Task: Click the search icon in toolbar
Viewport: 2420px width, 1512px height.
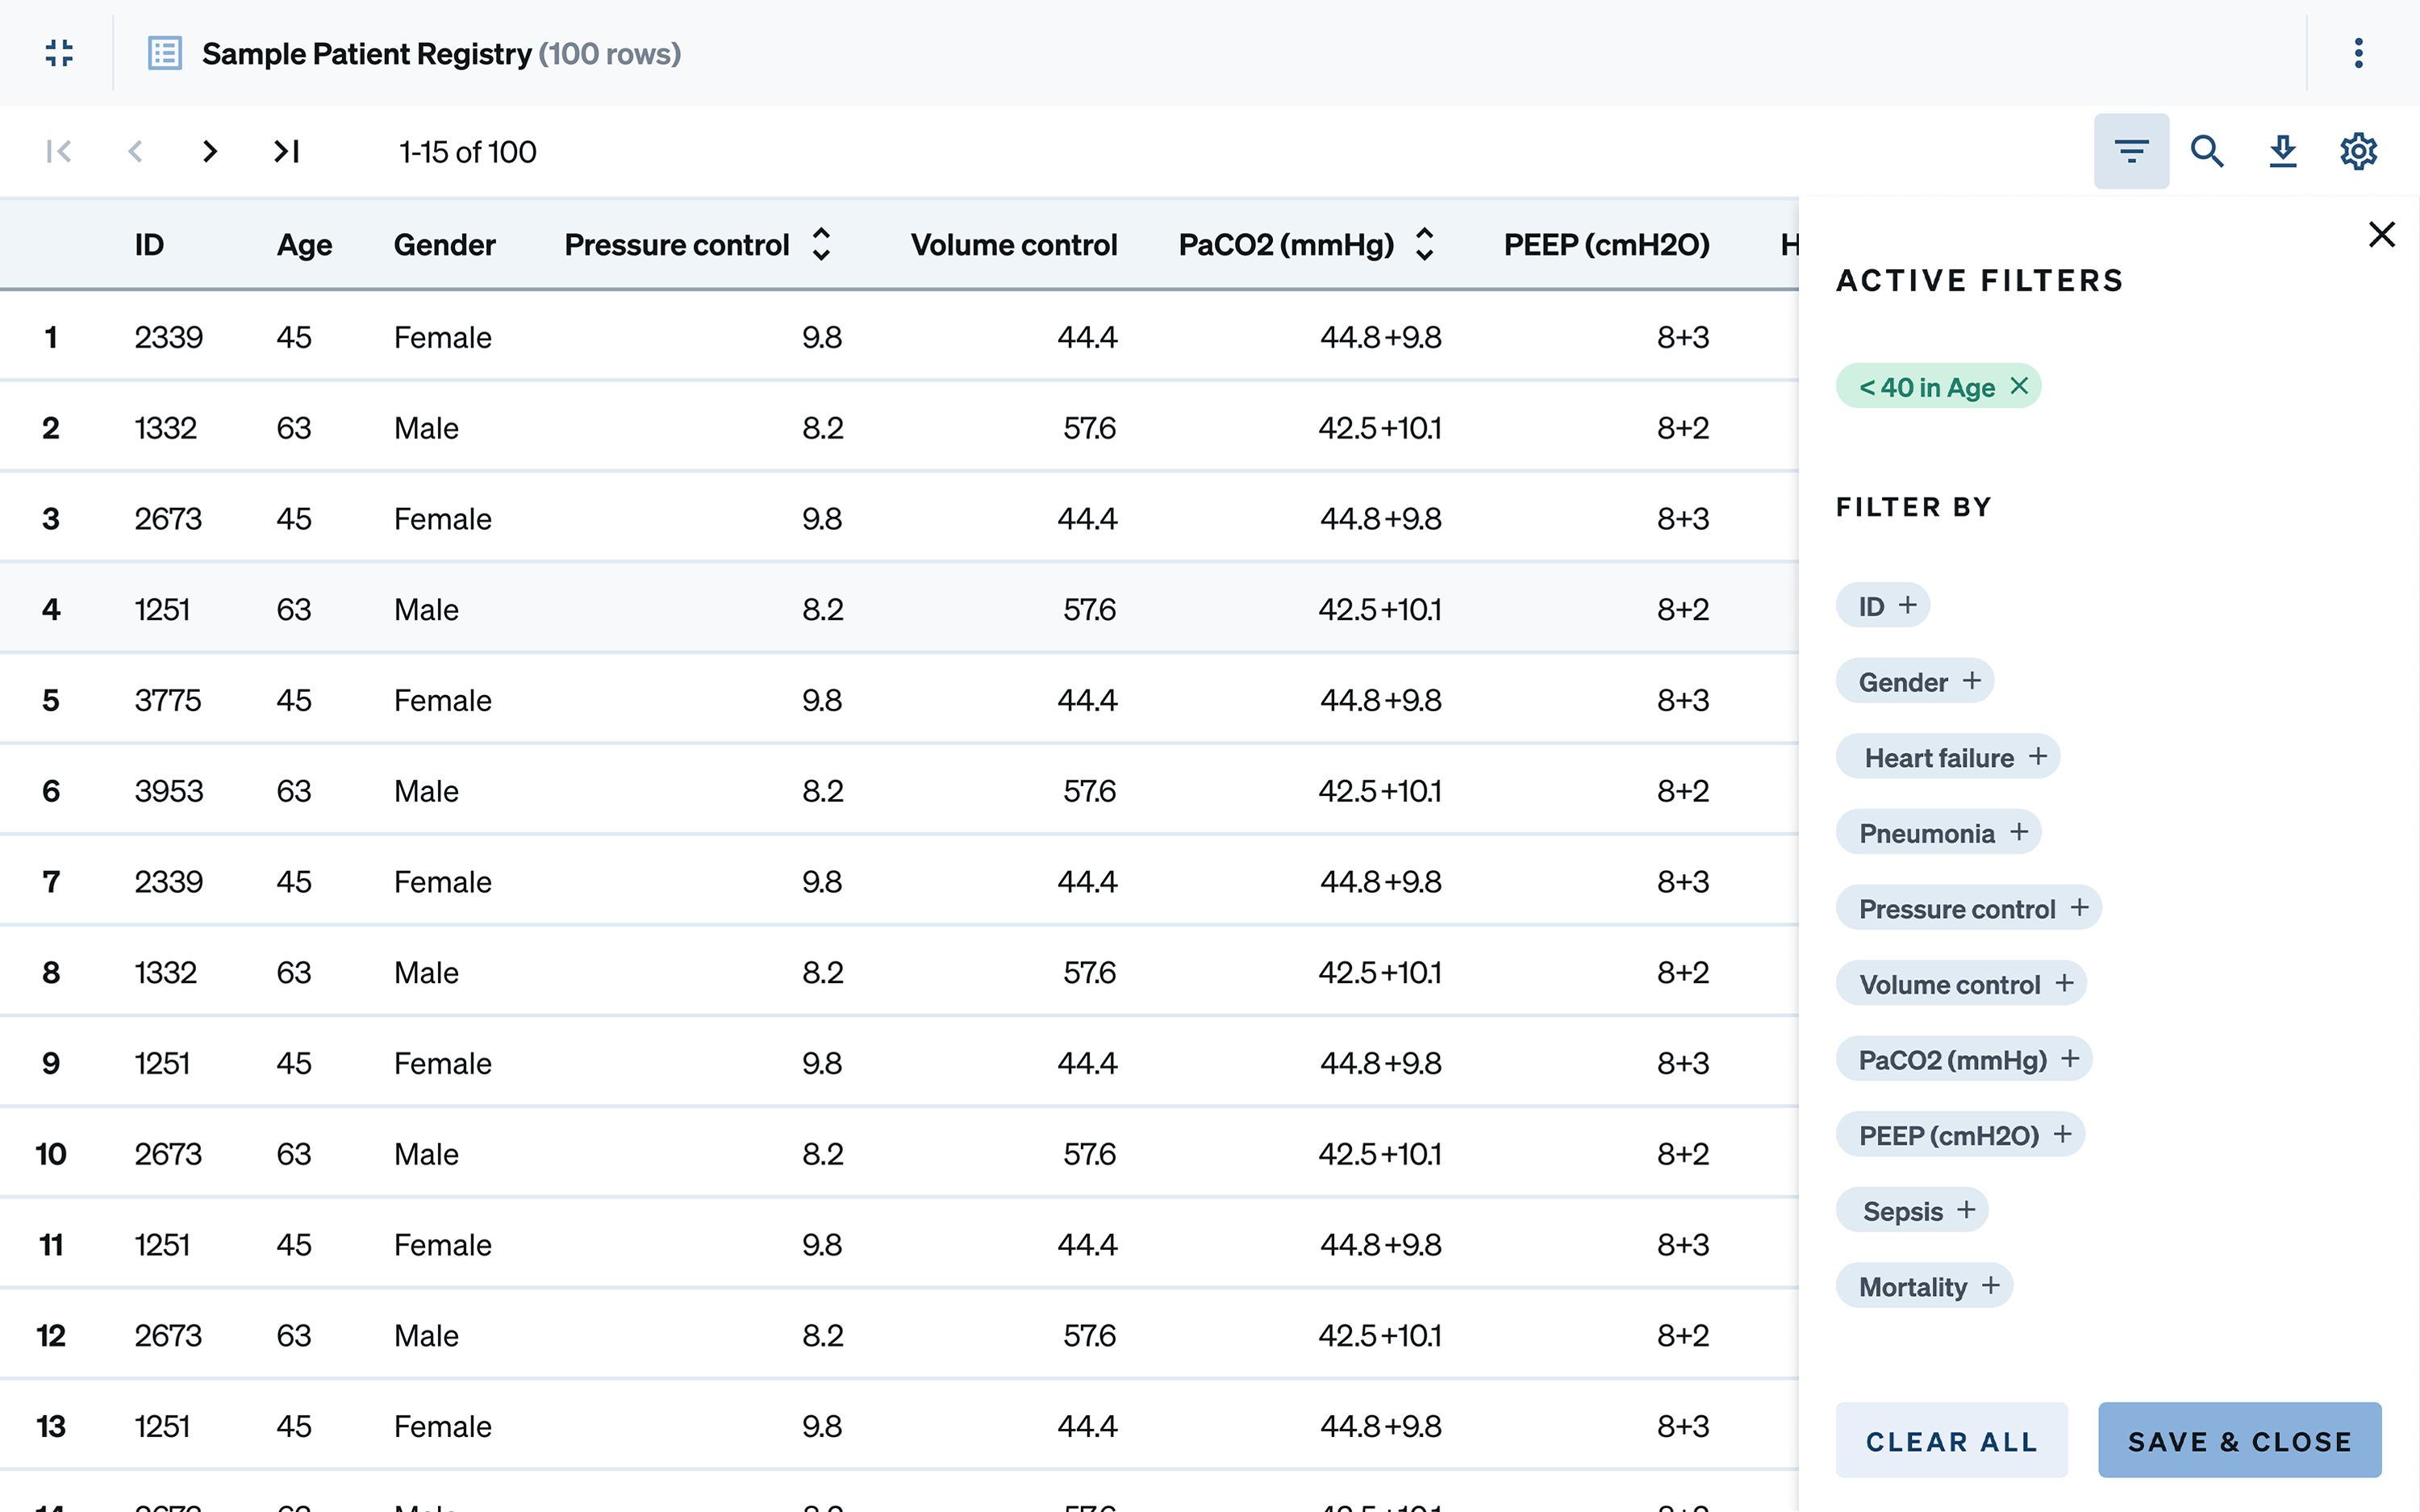Action: pyautogui.click(x=2208, y=152)
